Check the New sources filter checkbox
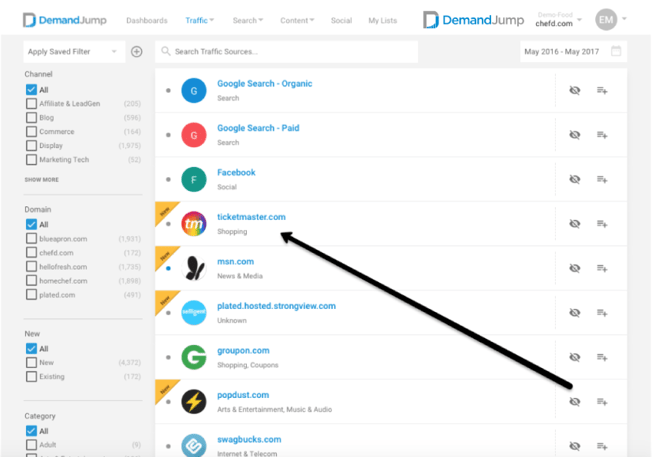The image size is (652, 457). pyautogui.click(x=31, y=363)
